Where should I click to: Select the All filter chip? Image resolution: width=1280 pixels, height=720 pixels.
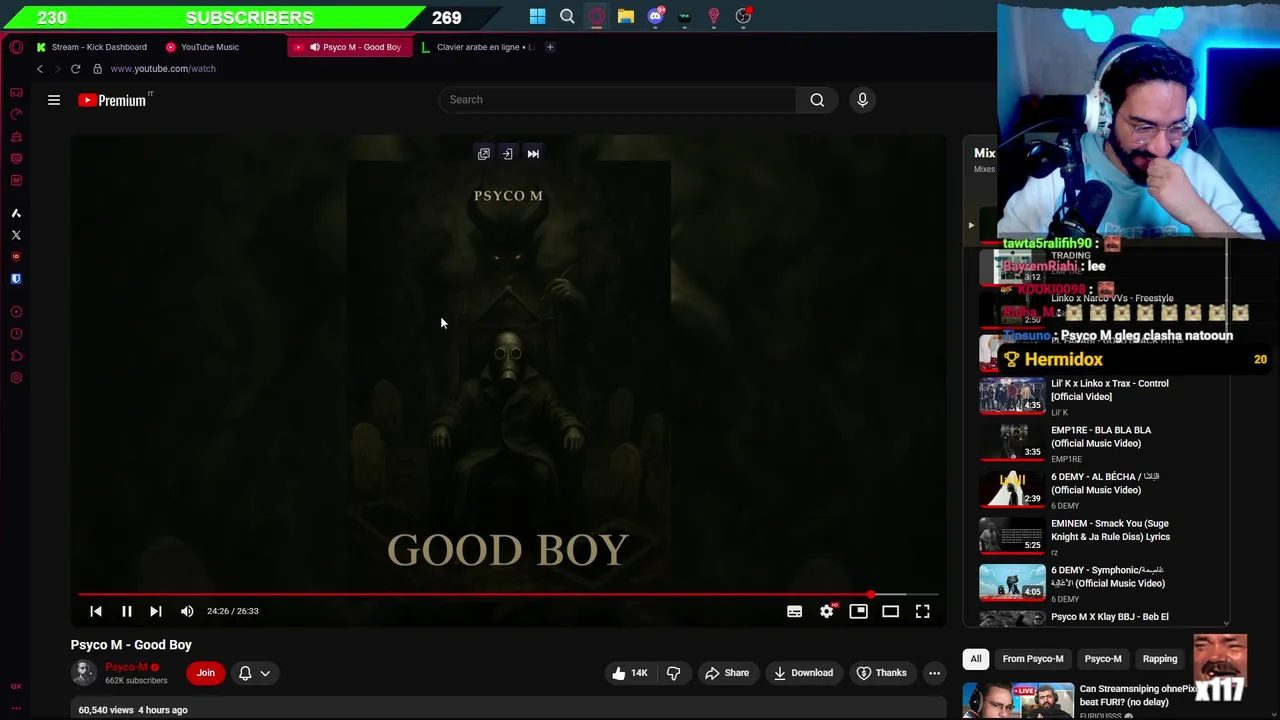click(x=976, y=659)
